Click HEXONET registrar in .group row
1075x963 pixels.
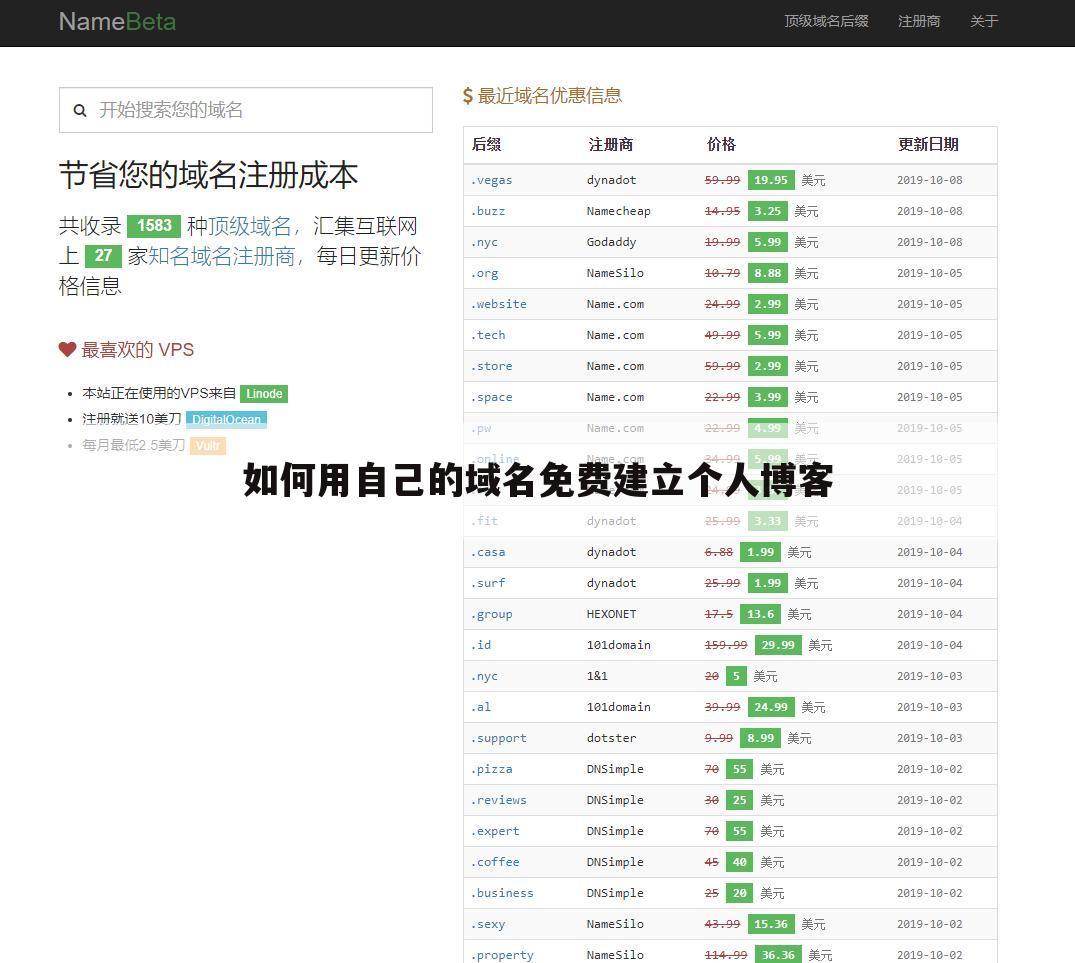tap(612, 614)
